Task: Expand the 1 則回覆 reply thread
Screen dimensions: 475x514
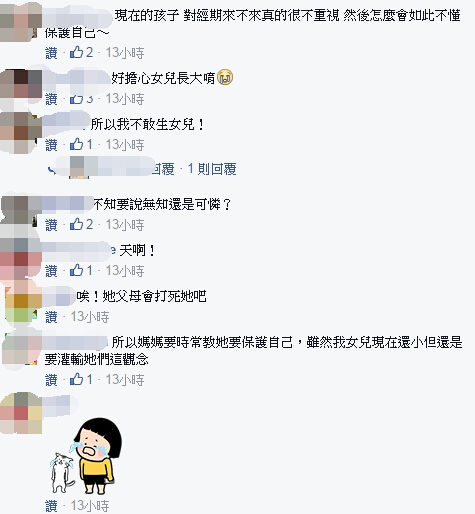Action: 212,169
